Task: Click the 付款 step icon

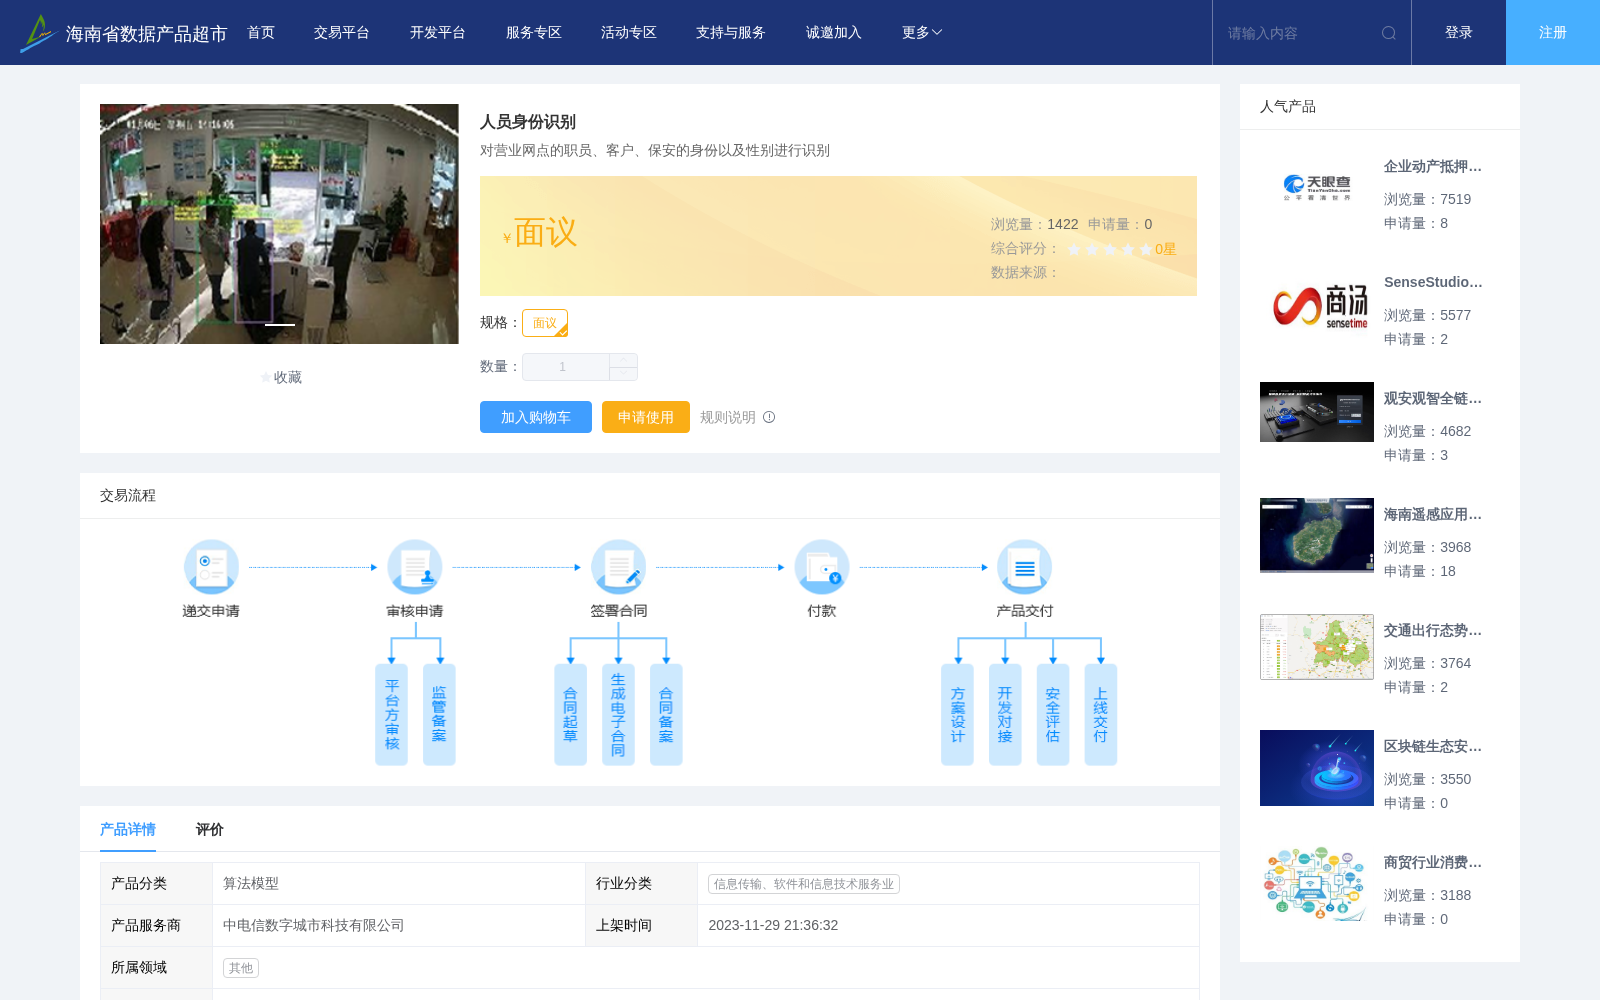Action: (822, 567)
